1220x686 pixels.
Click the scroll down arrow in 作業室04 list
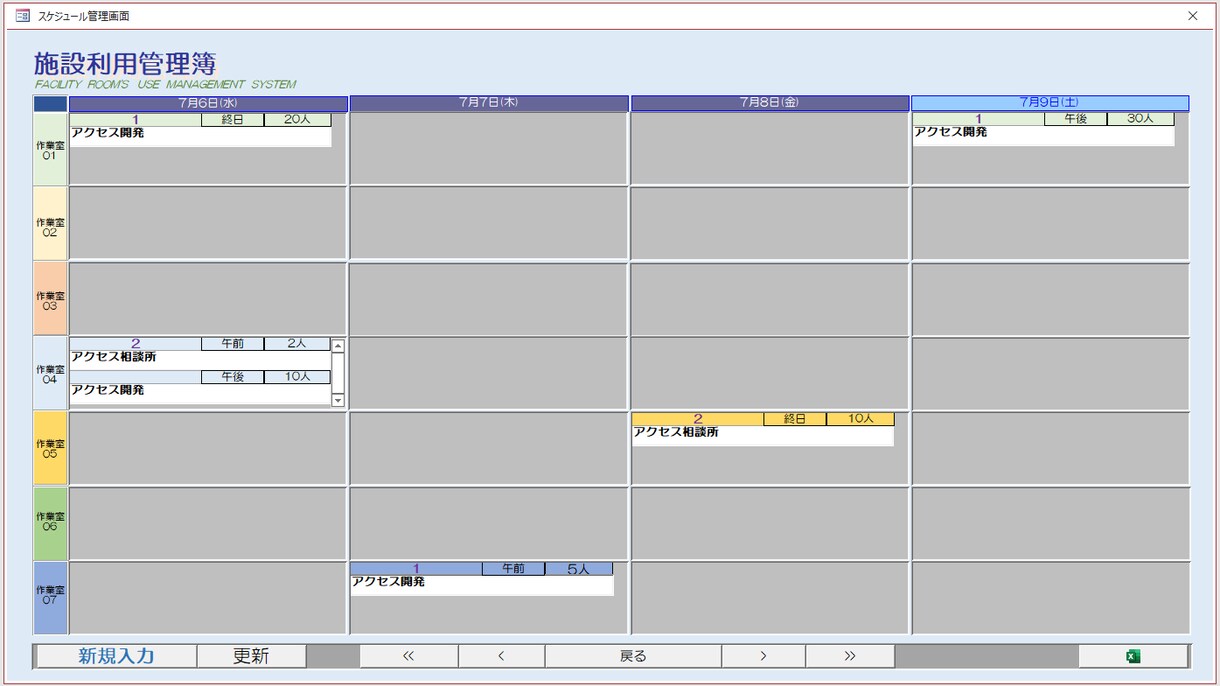click(338, 399)
